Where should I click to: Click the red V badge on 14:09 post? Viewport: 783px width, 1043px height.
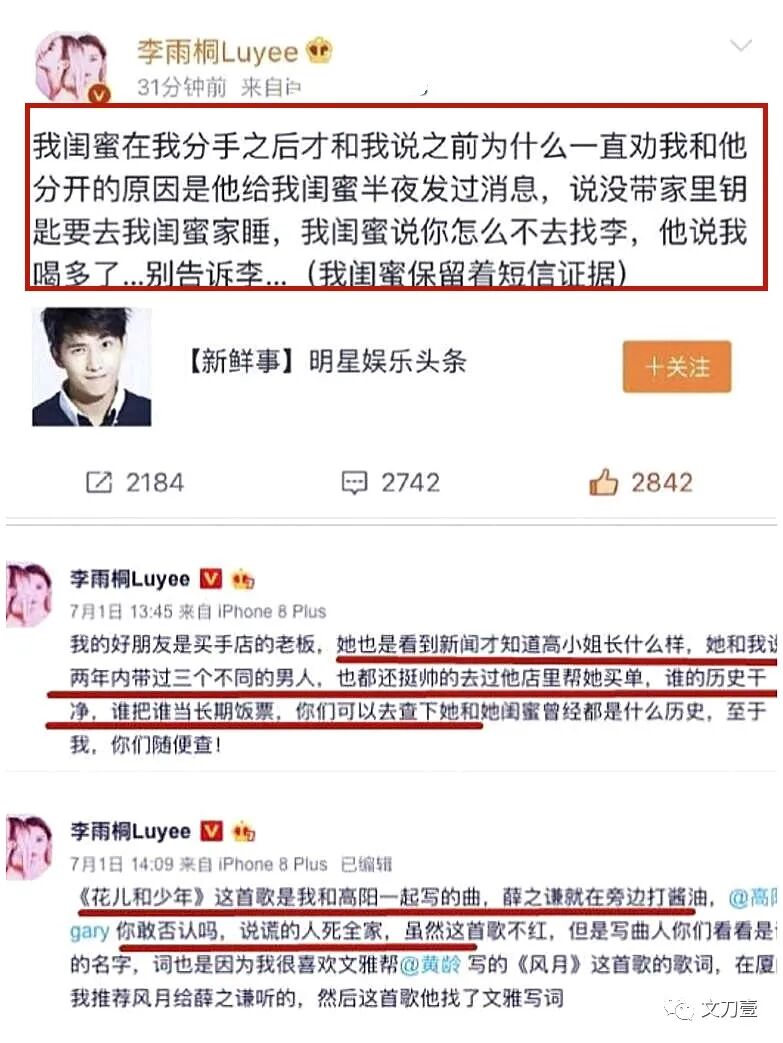[212, 831]
